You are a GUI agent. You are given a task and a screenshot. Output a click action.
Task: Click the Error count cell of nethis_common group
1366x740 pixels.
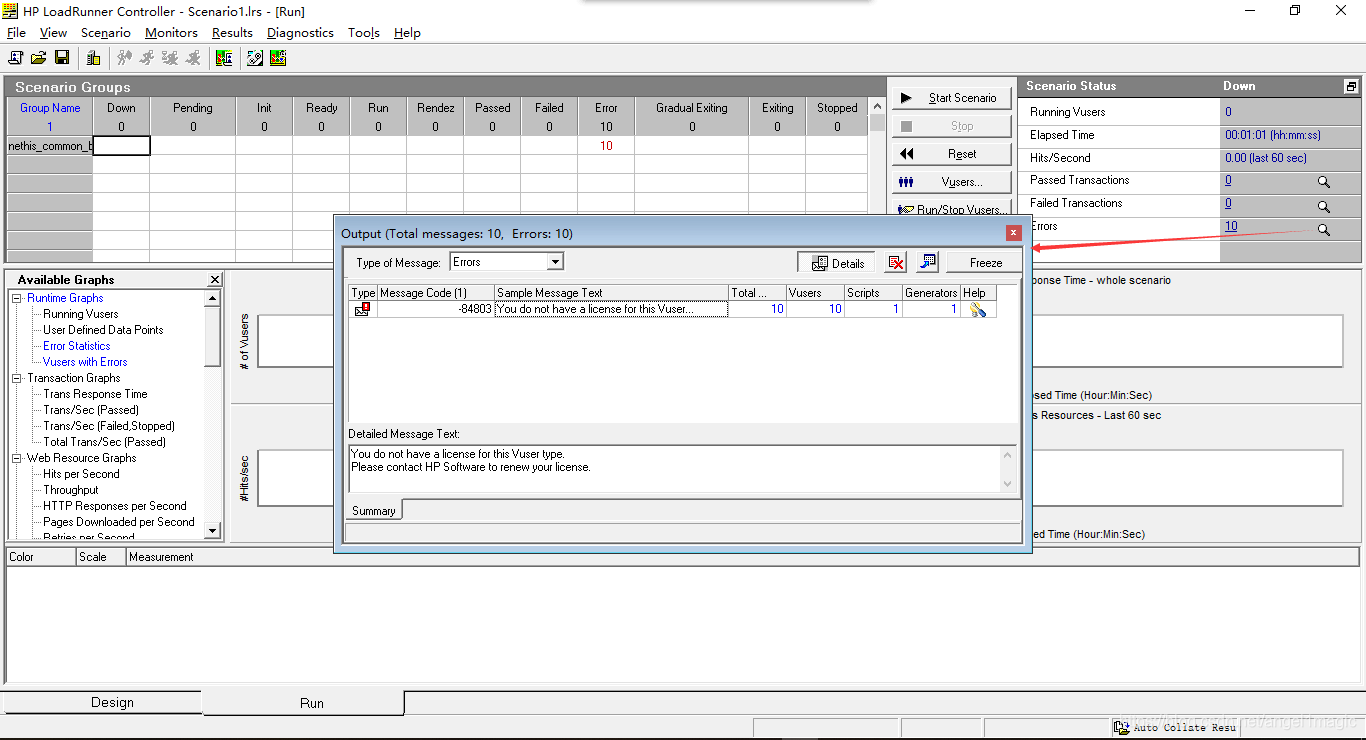pos(606,146)
